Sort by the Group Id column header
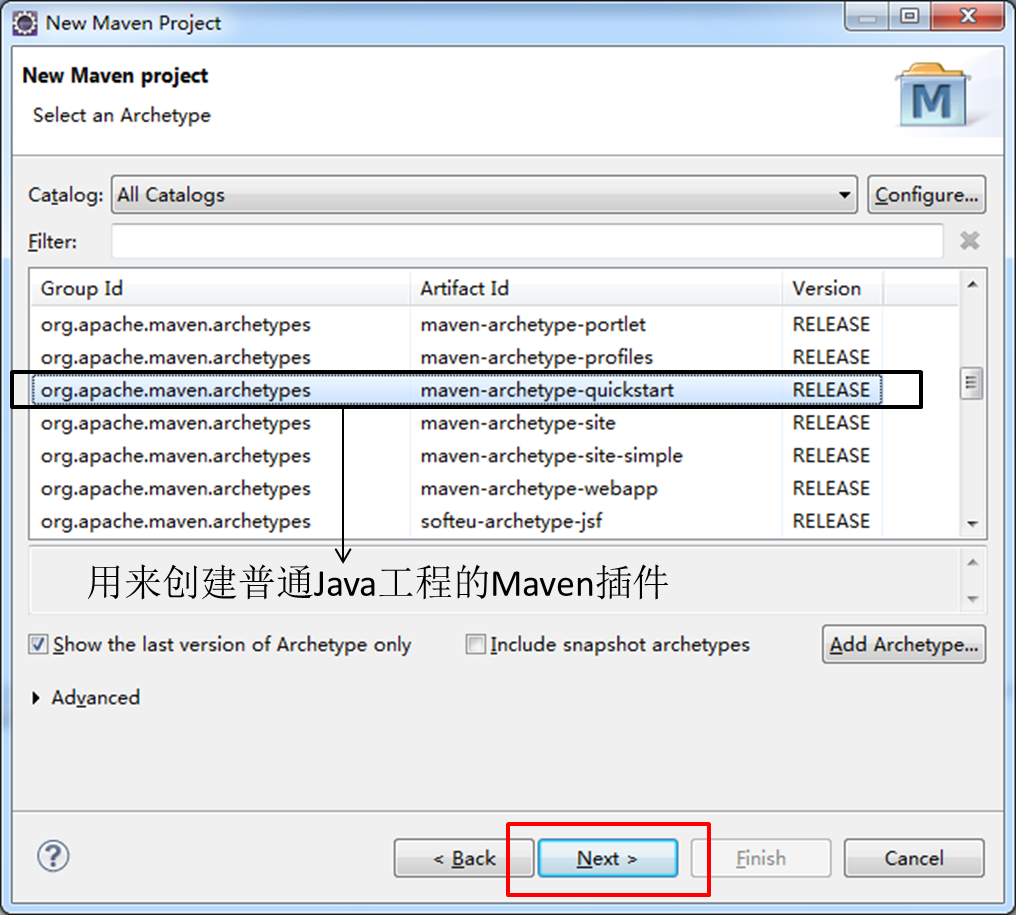This screenshot has height=915, width=1016. [220, 288]
